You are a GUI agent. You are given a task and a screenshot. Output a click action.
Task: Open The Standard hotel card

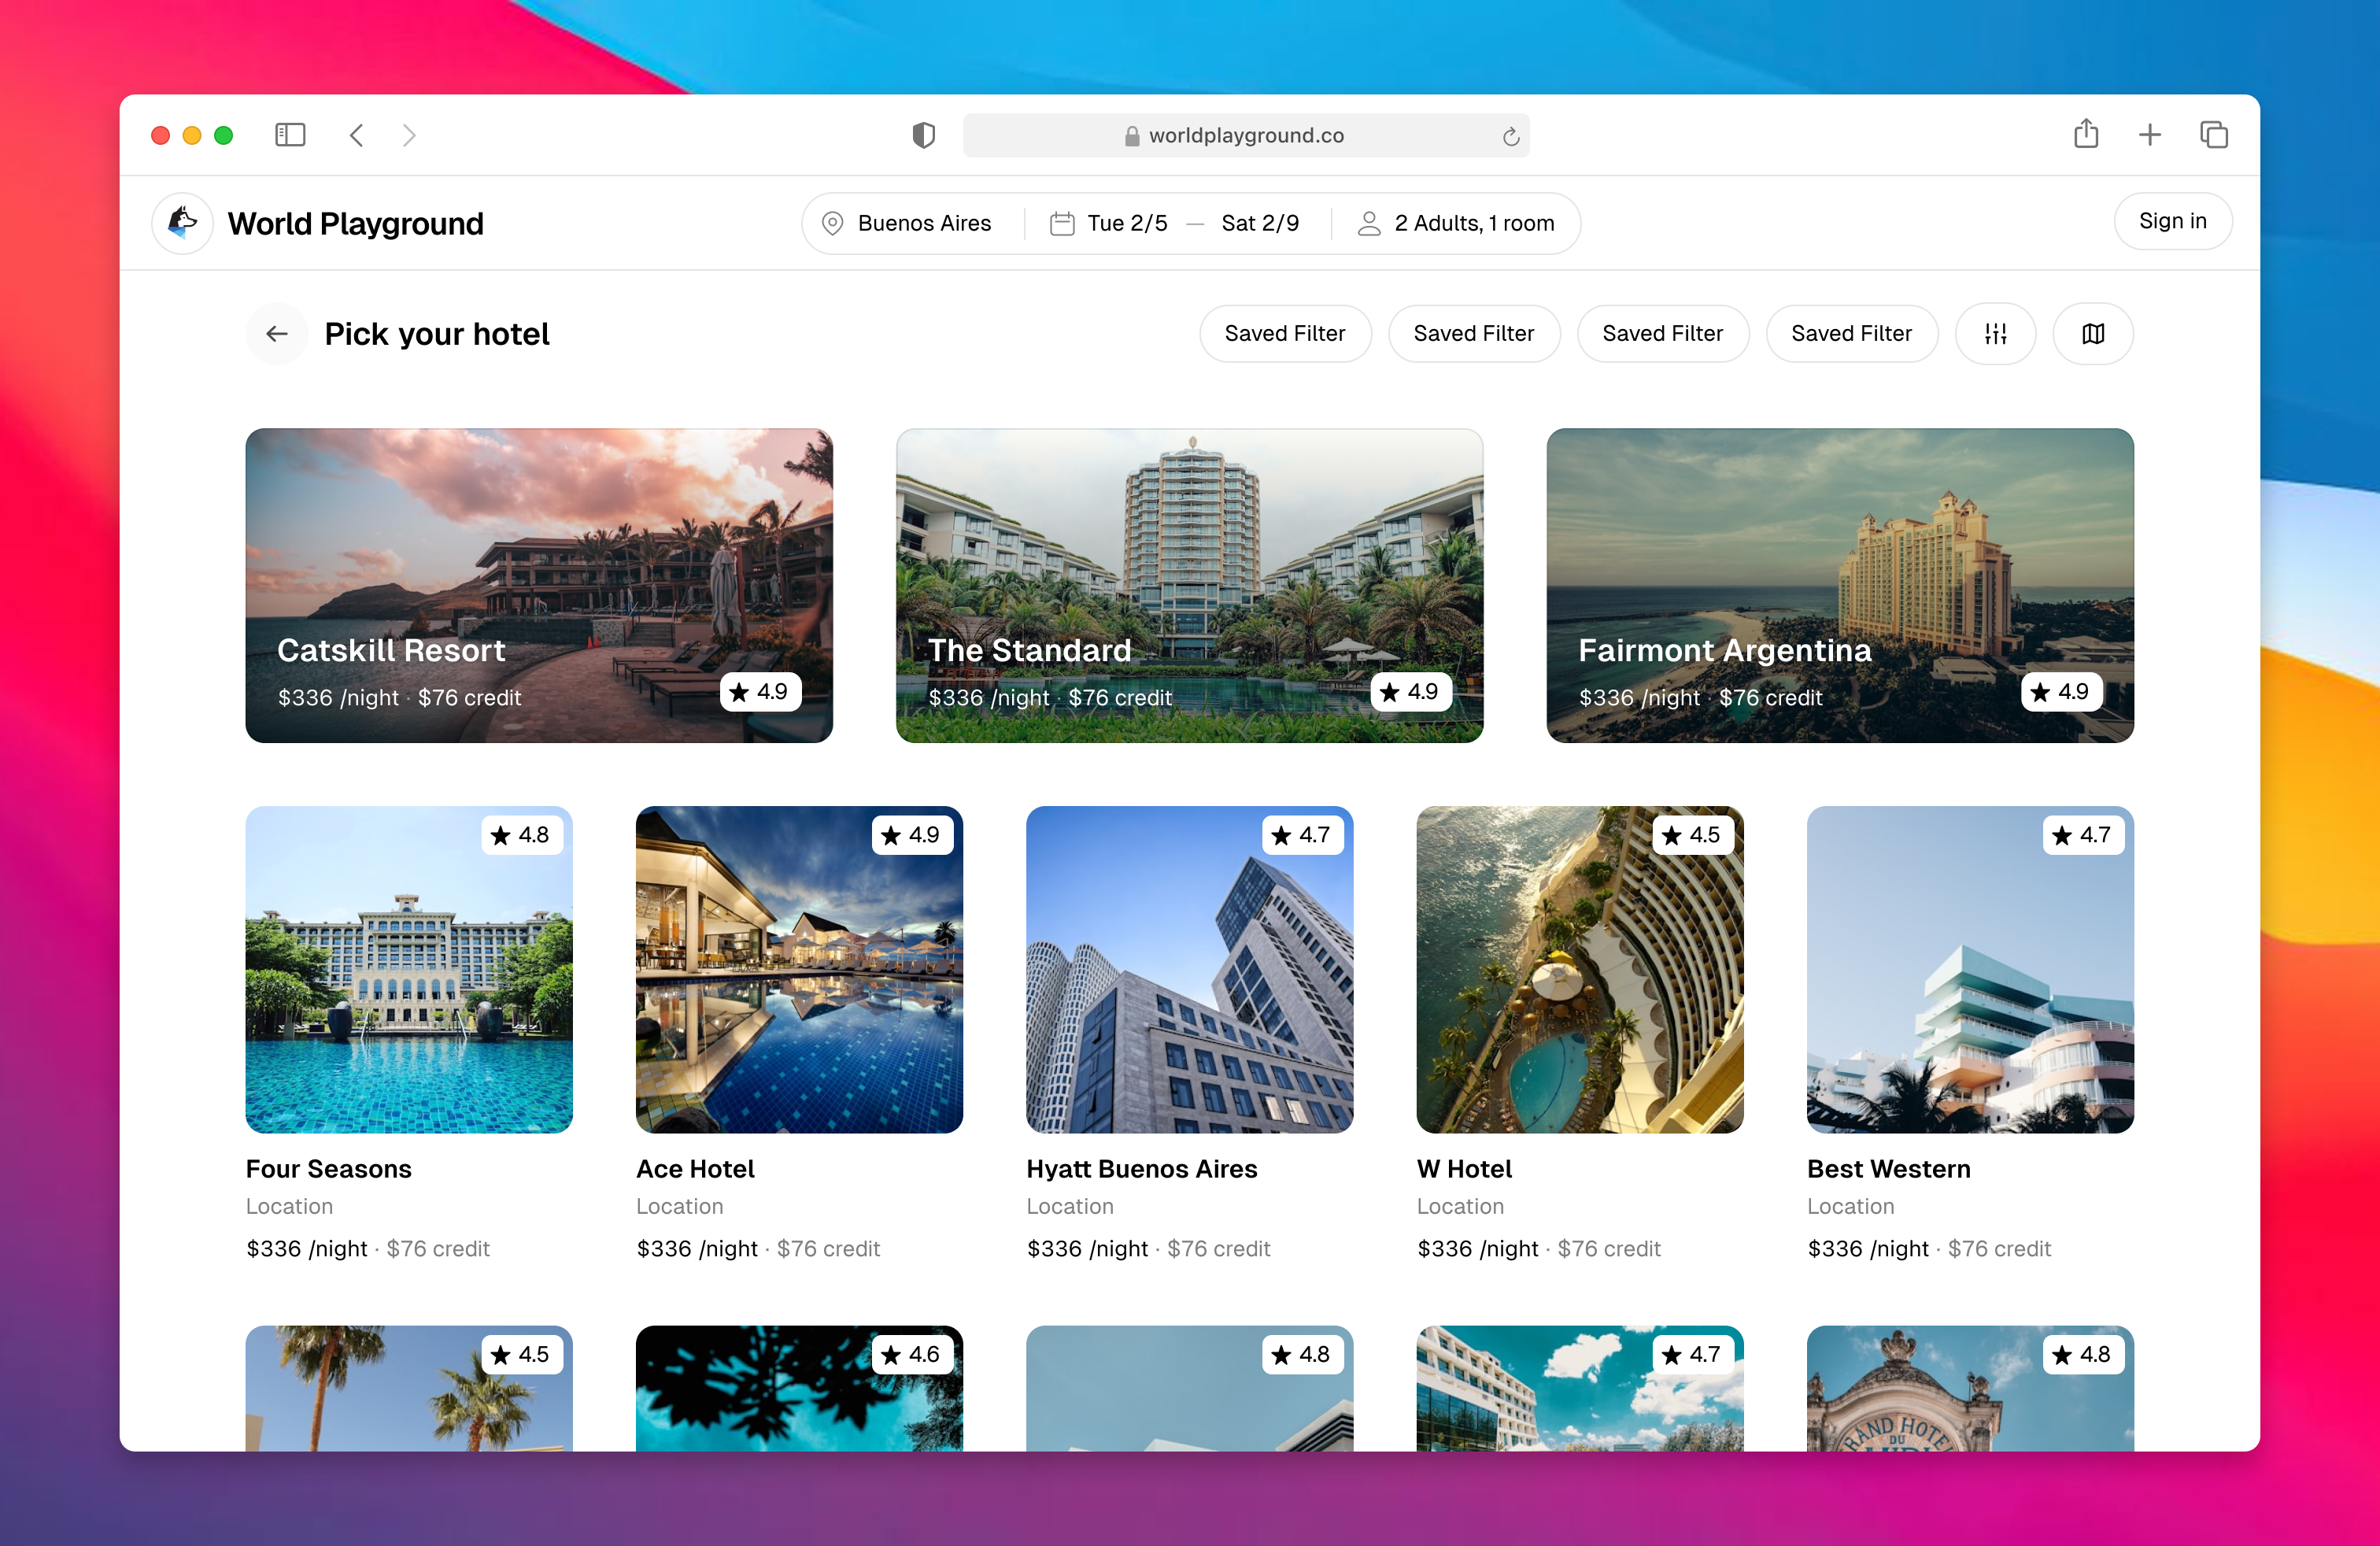pyautogui.click(x=1190, y=585)
